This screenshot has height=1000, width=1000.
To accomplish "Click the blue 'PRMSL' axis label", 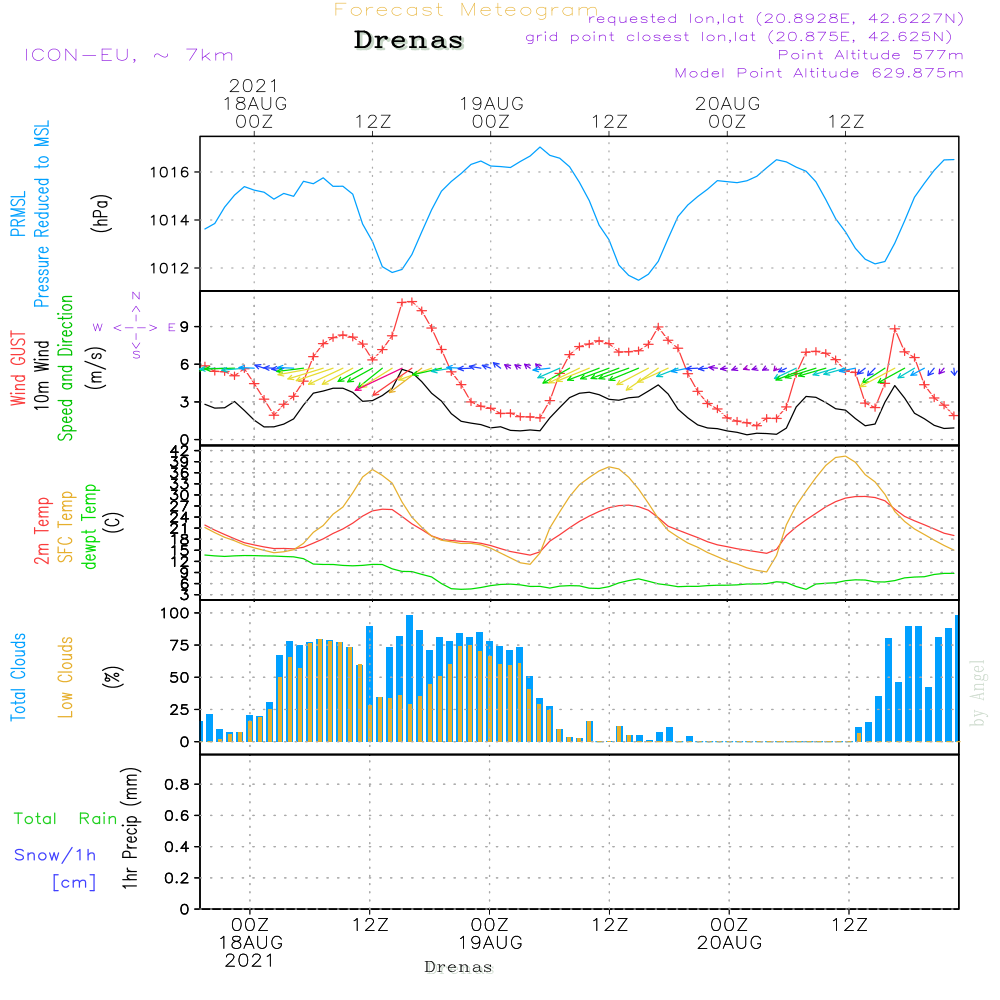I will coord(18,214).
